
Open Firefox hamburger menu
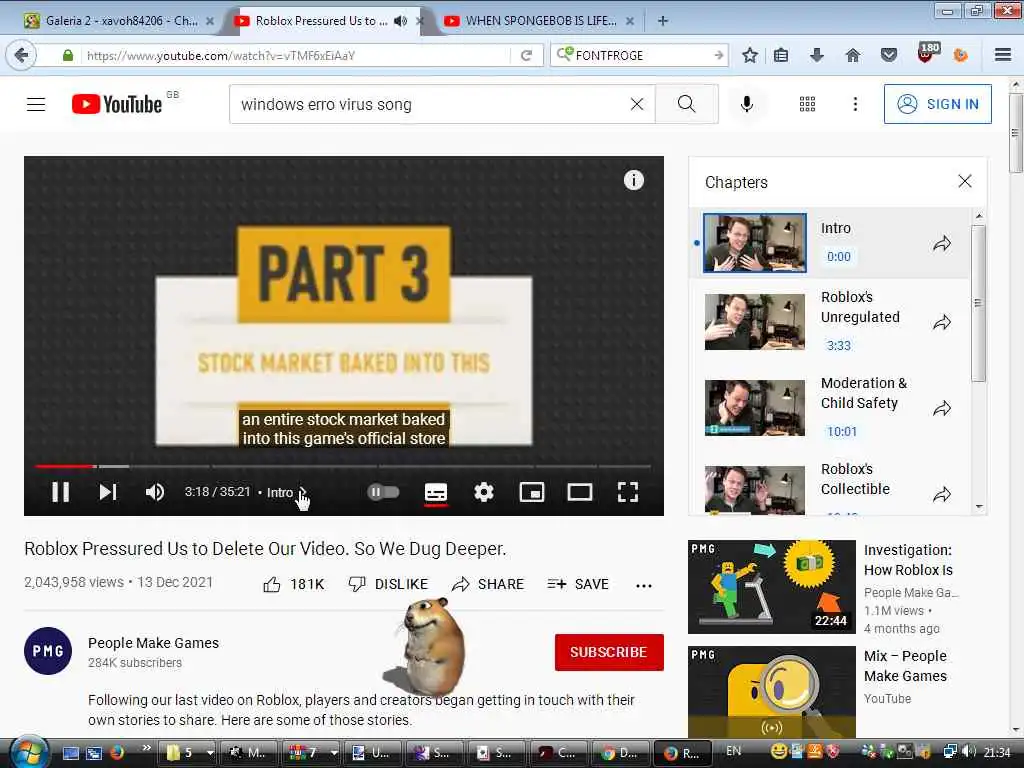coord(1003,56)
